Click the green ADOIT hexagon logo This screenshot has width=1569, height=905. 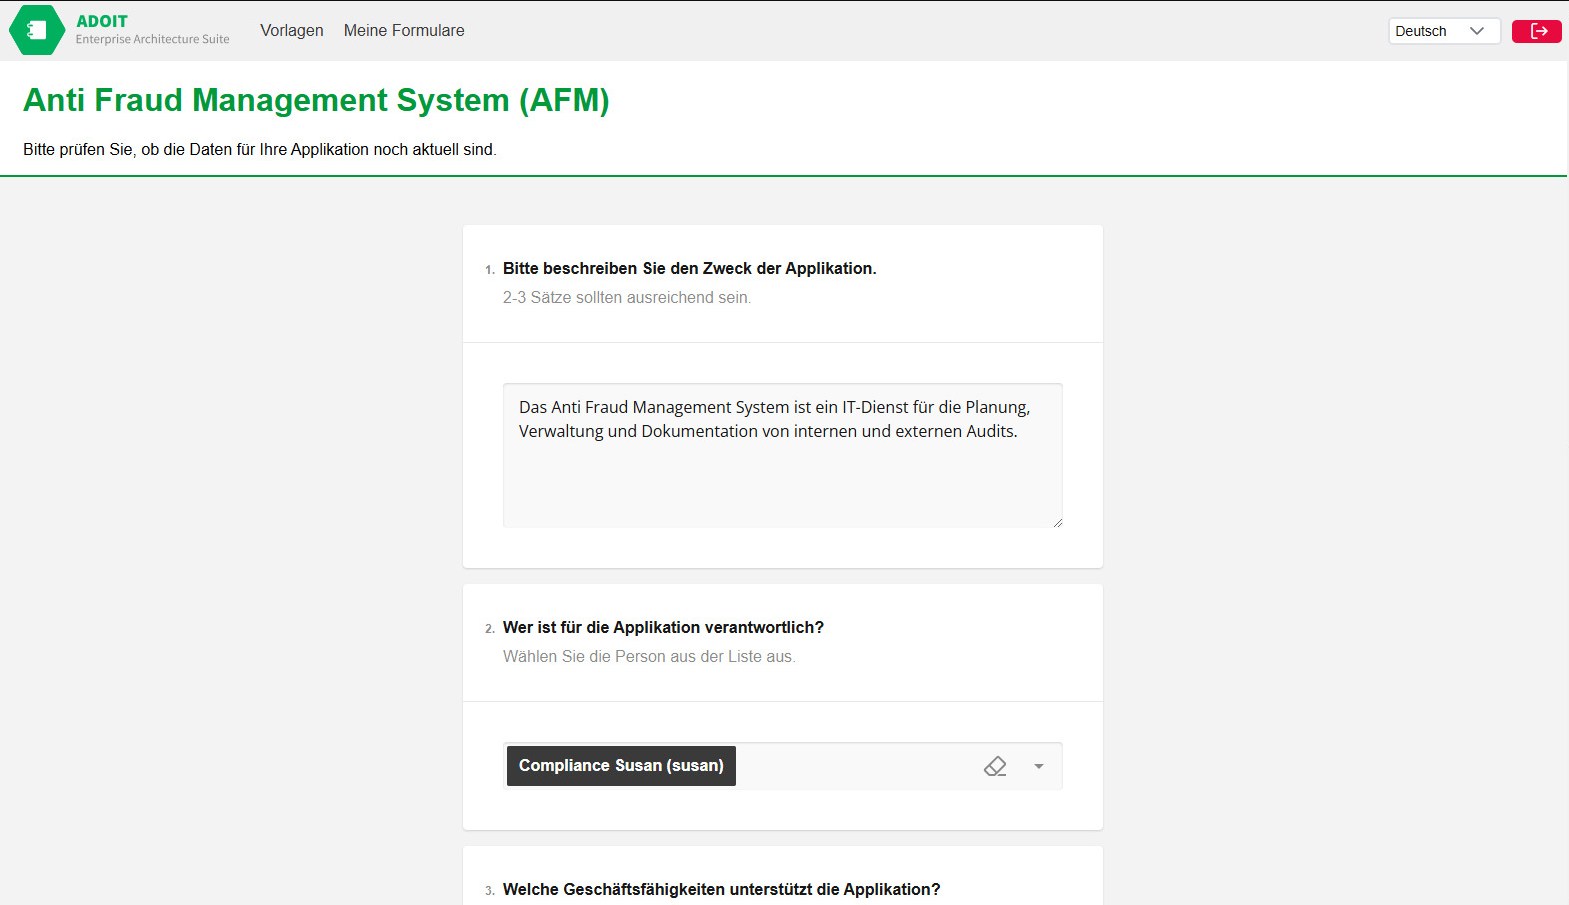coord(37,30)
